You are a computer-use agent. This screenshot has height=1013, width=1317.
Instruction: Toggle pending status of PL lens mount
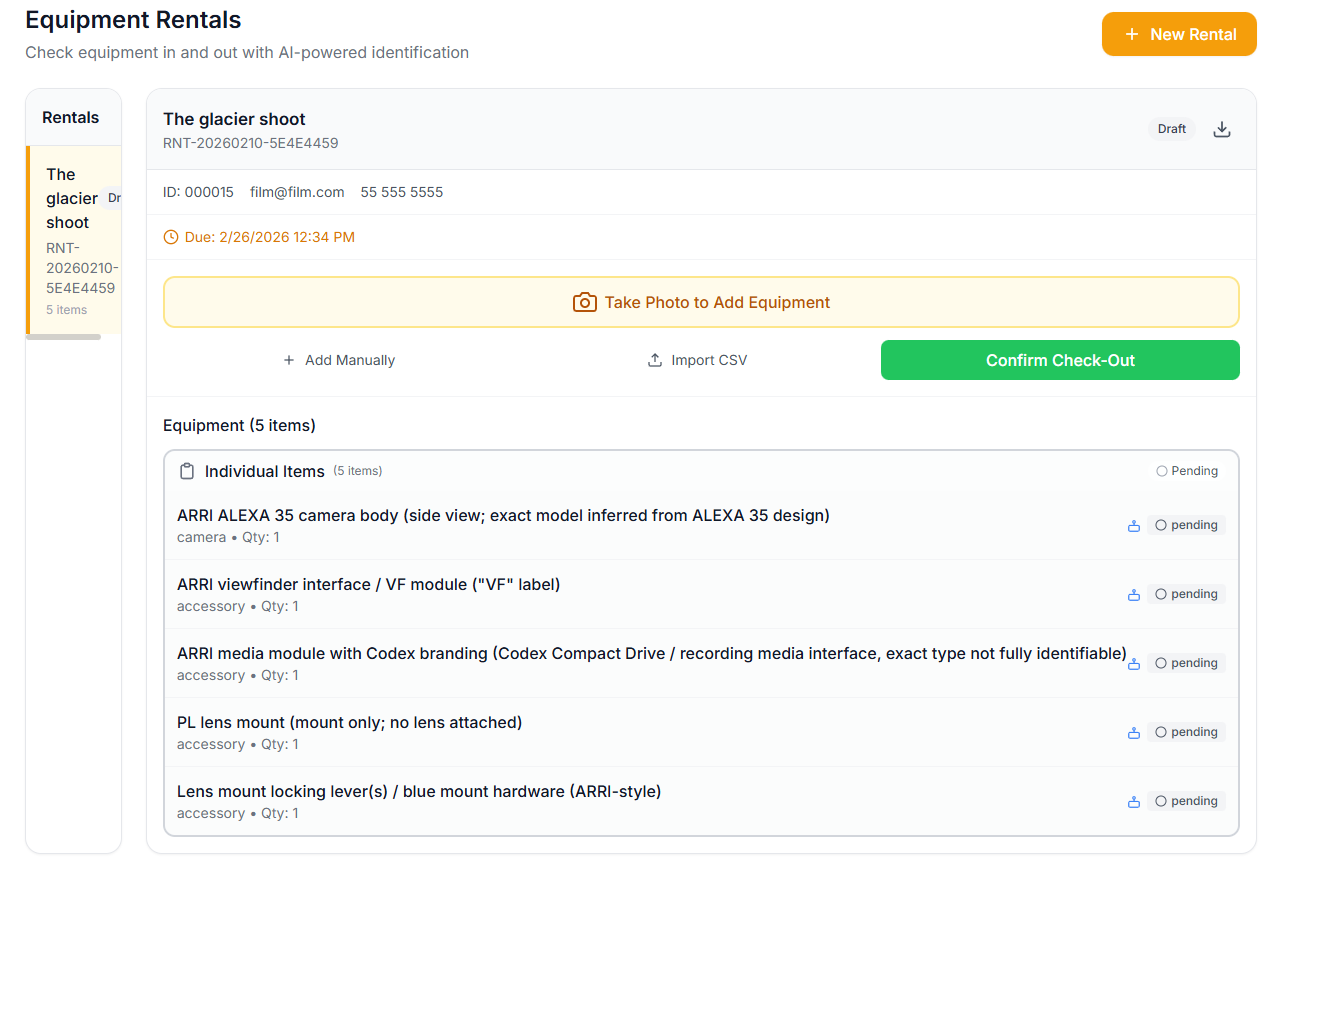click(1186, 732)
